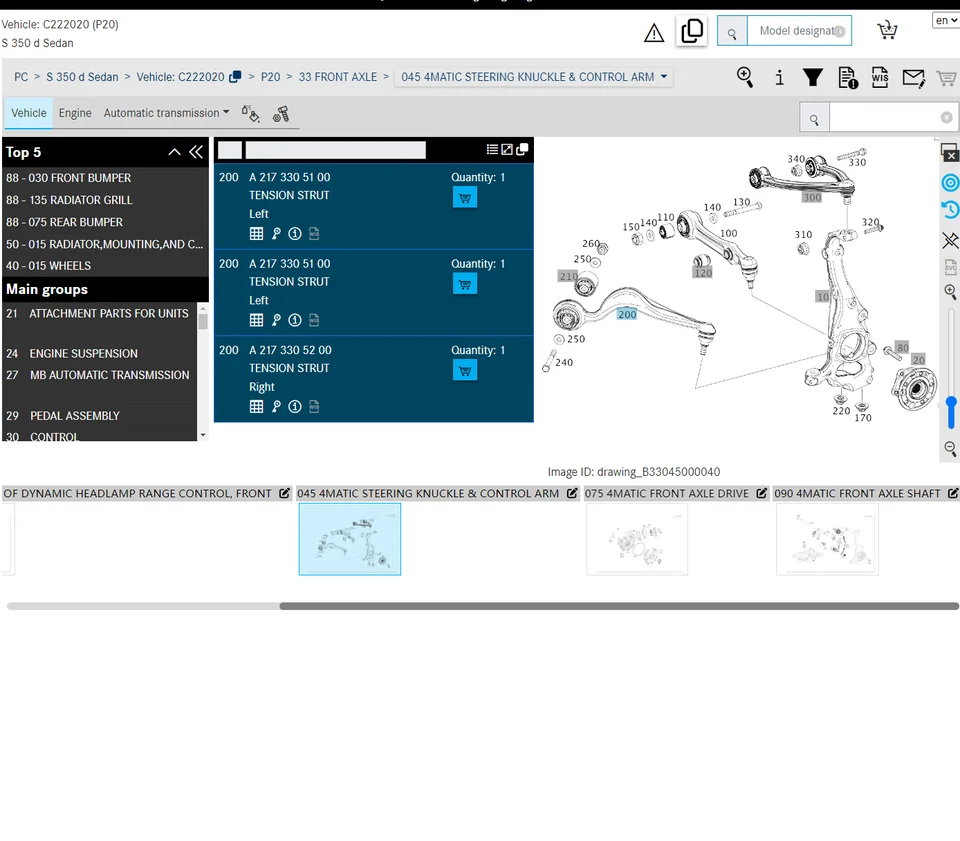The height and width of the screenshot is (841, 960).
Task: Click the blue history clock icon
Action: point(950,210)
